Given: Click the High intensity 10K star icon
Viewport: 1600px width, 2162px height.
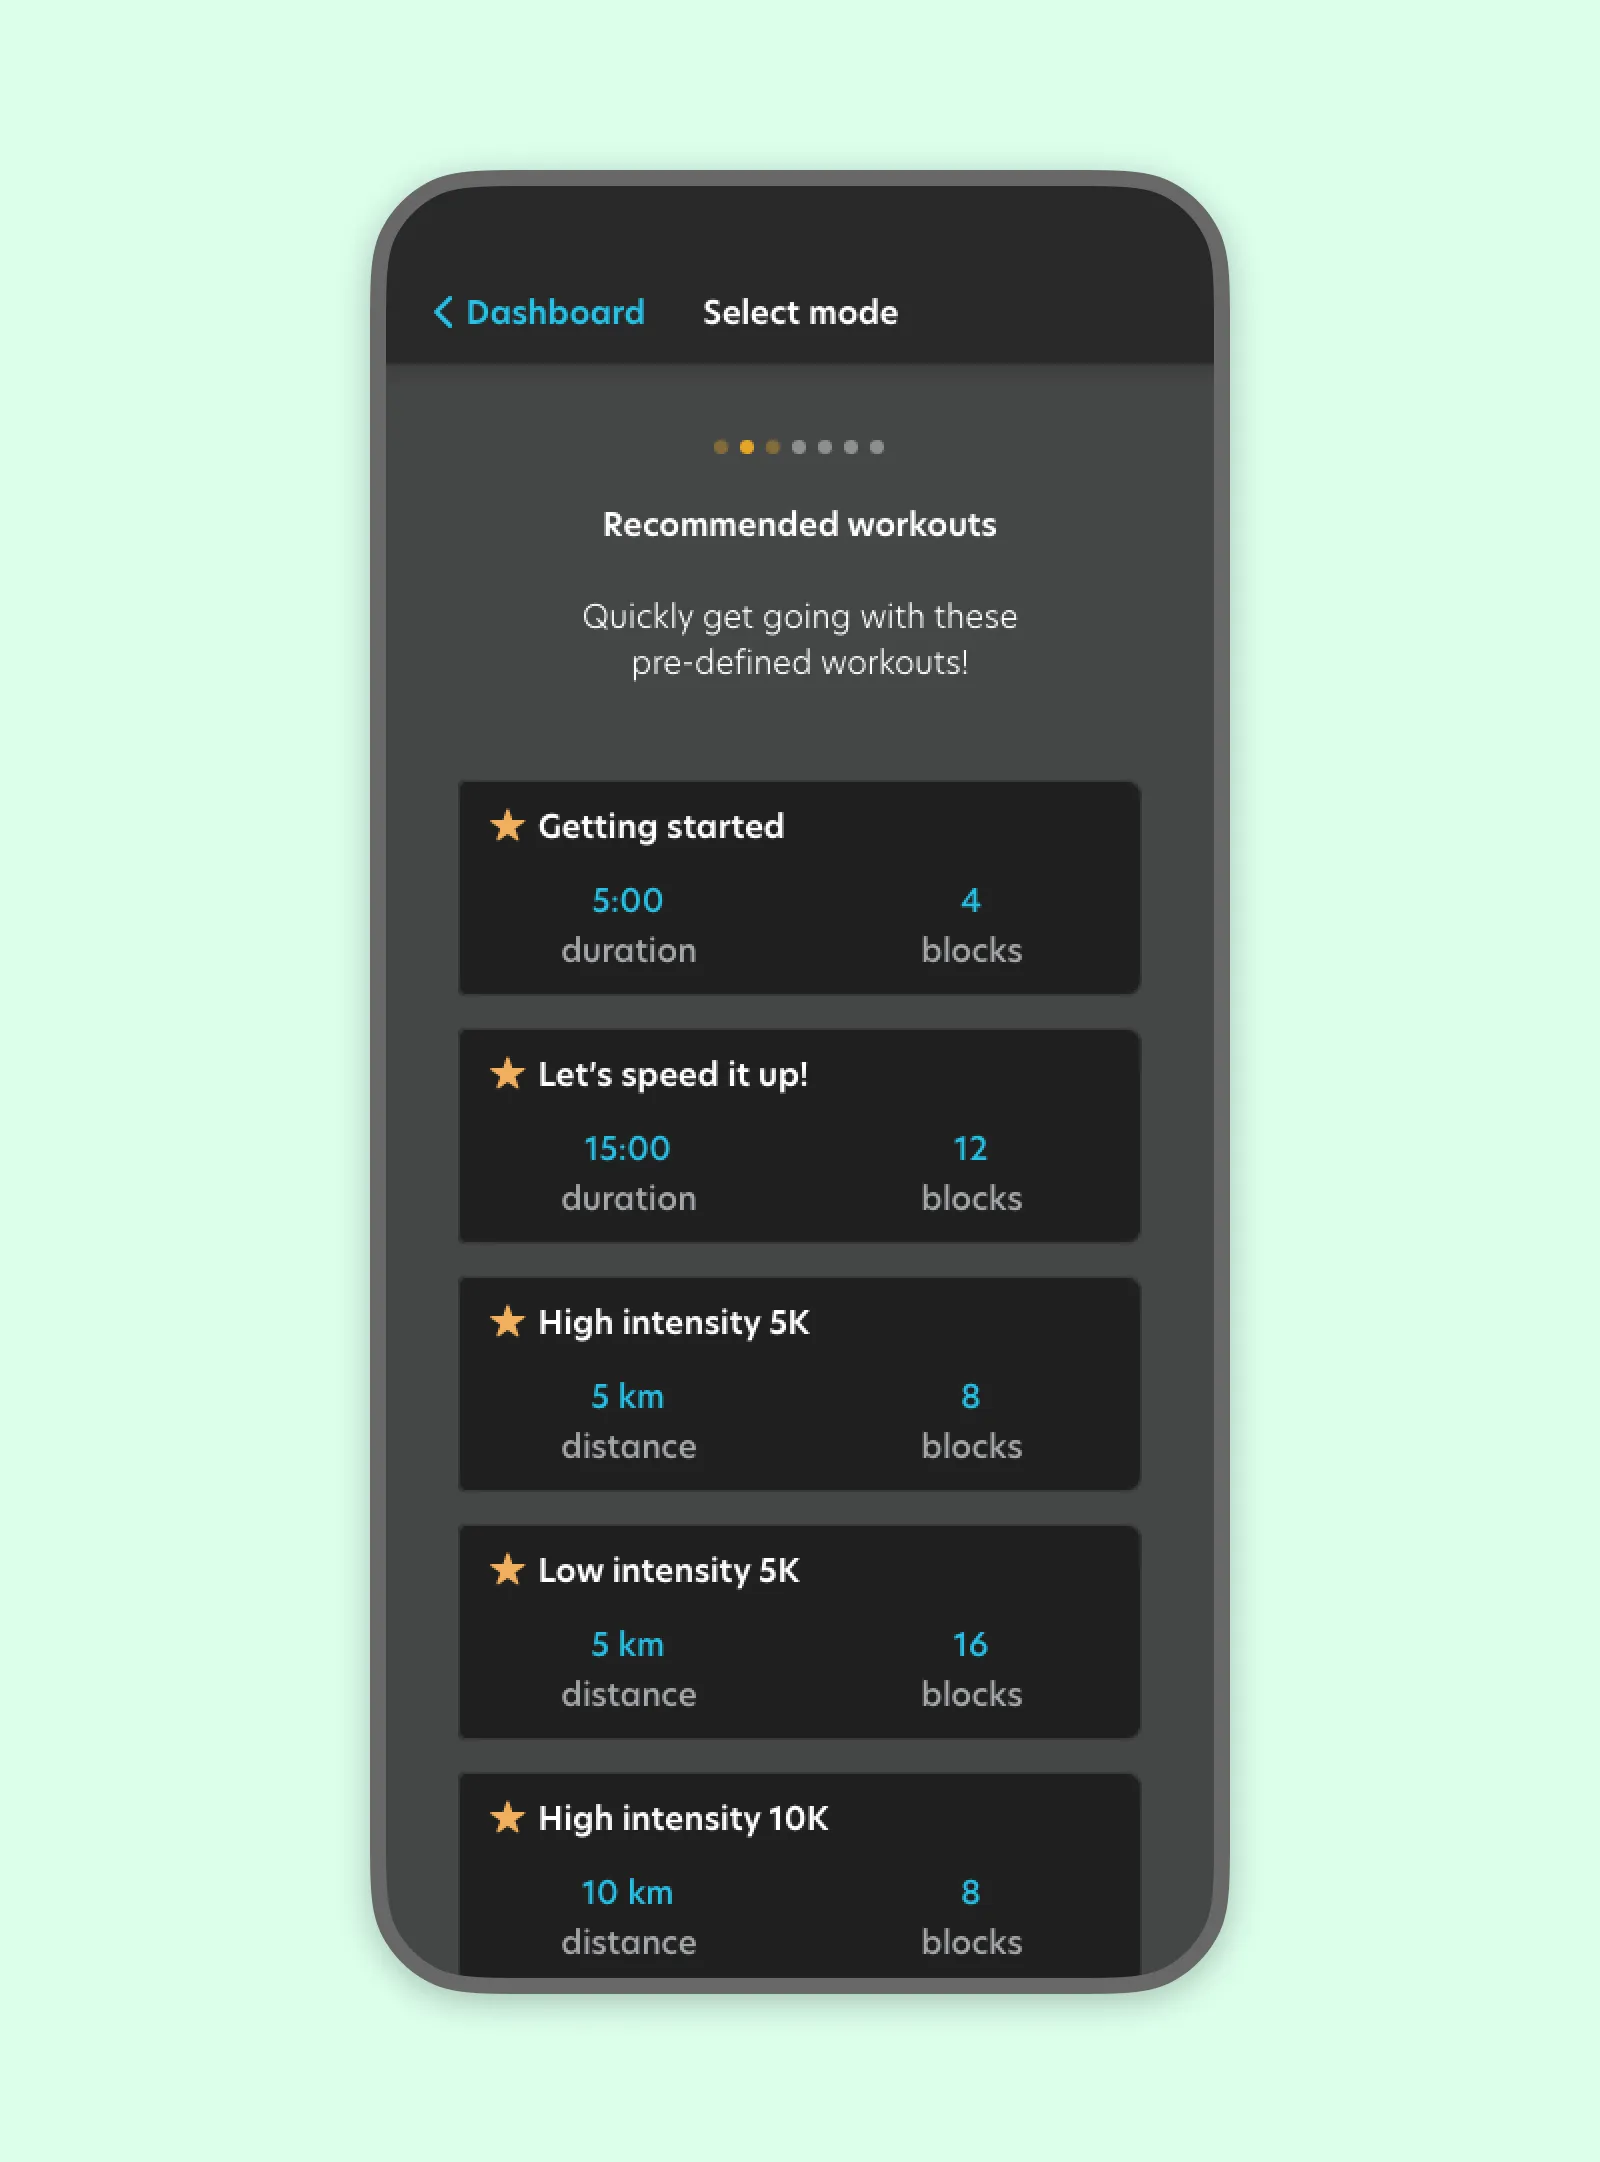Looking at the screenshot, I should point(508,1818).
